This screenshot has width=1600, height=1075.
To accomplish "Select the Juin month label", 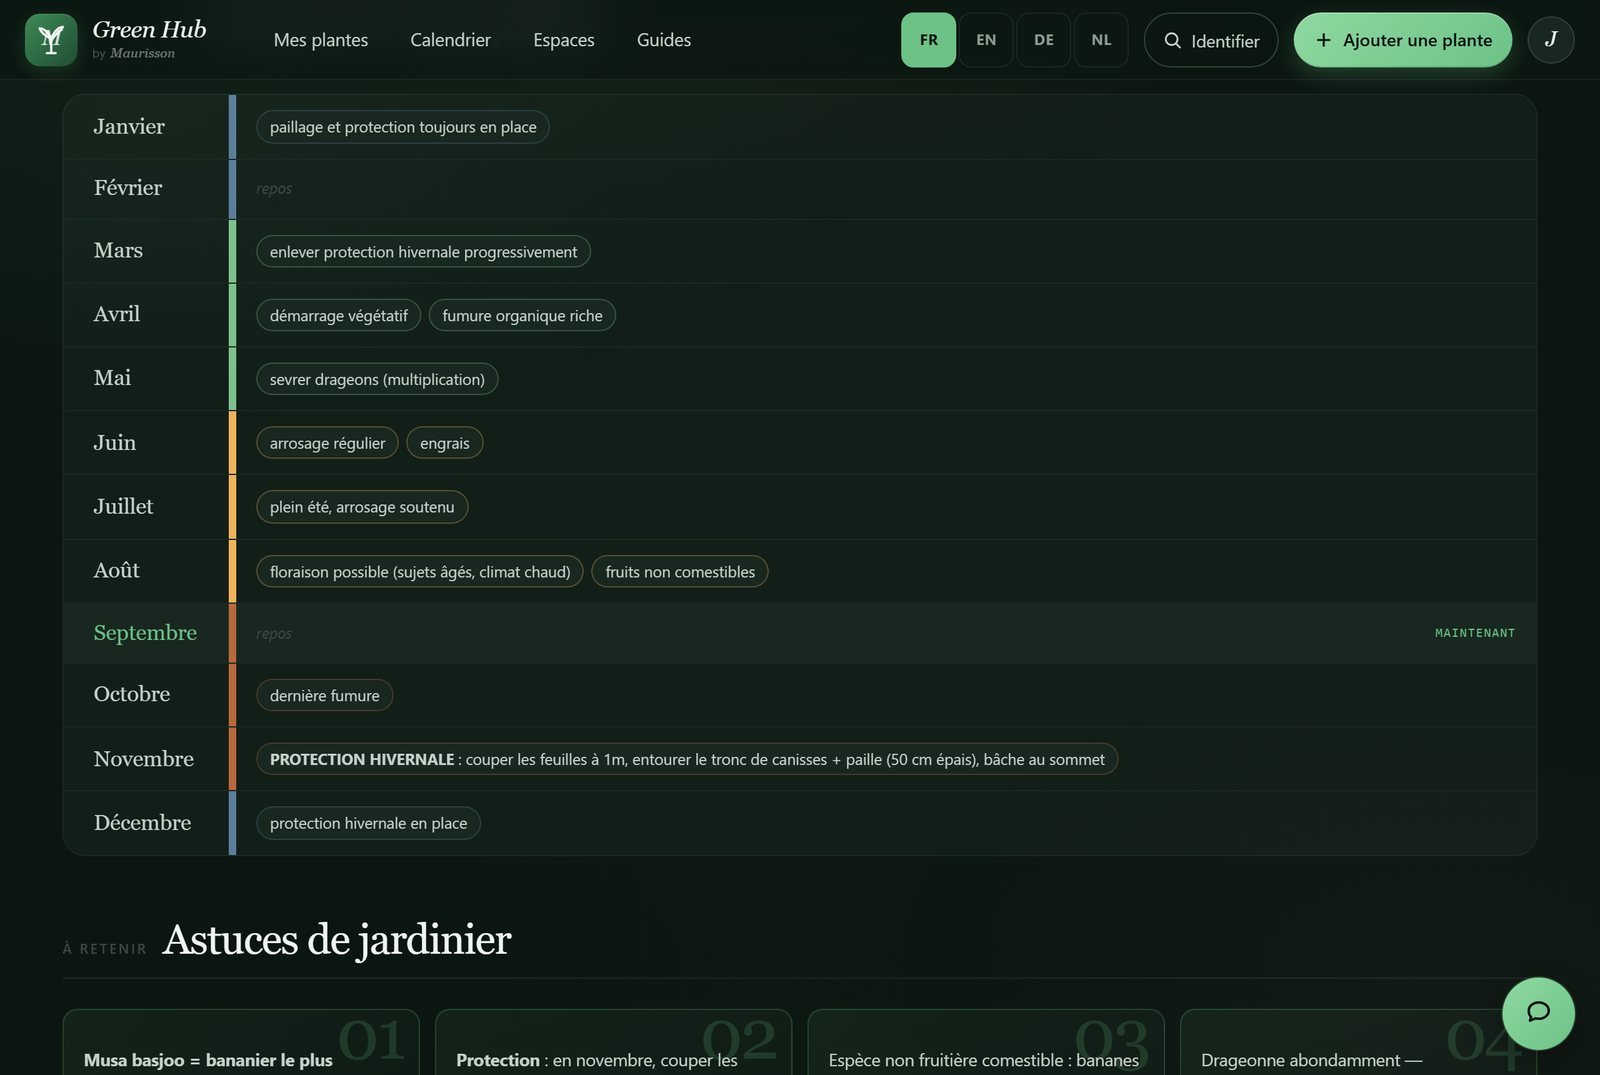I will click(115, 443).
